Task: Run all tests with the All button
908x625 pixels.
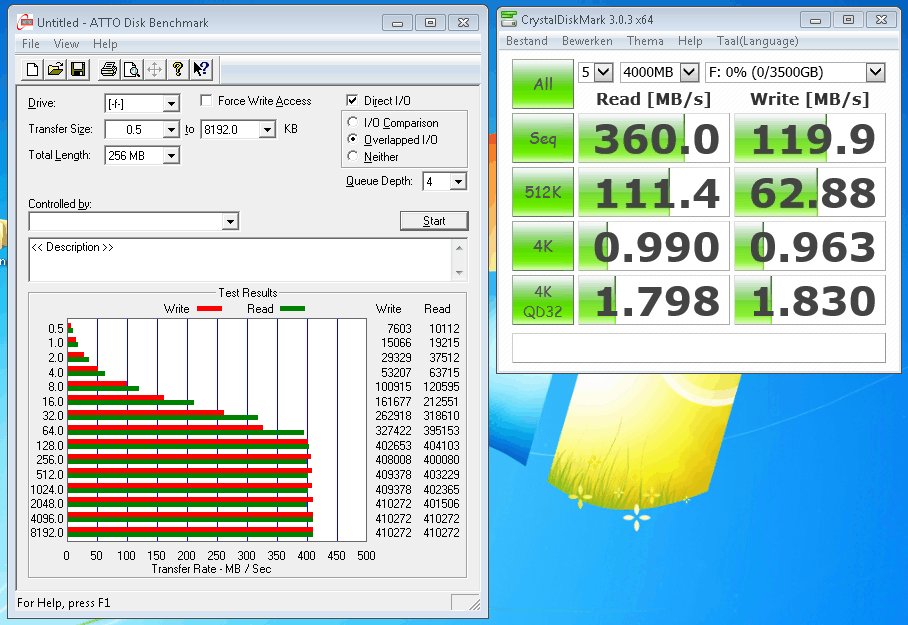Action: (x=542, y=84)
